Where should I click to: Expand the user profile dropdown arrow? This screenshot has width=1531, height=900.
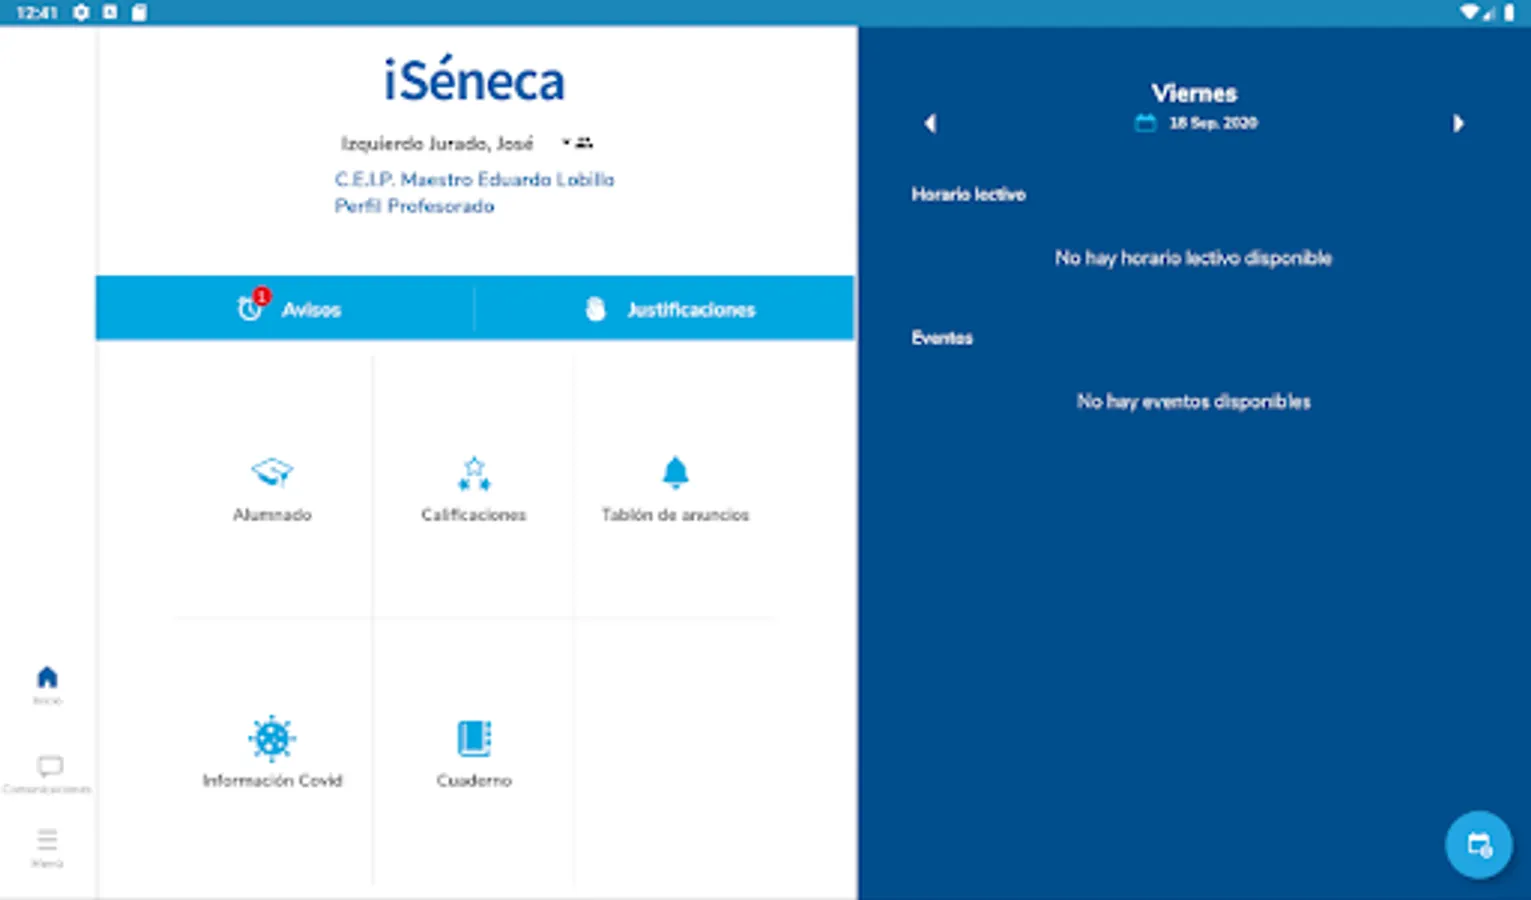[x=565, y=143]
